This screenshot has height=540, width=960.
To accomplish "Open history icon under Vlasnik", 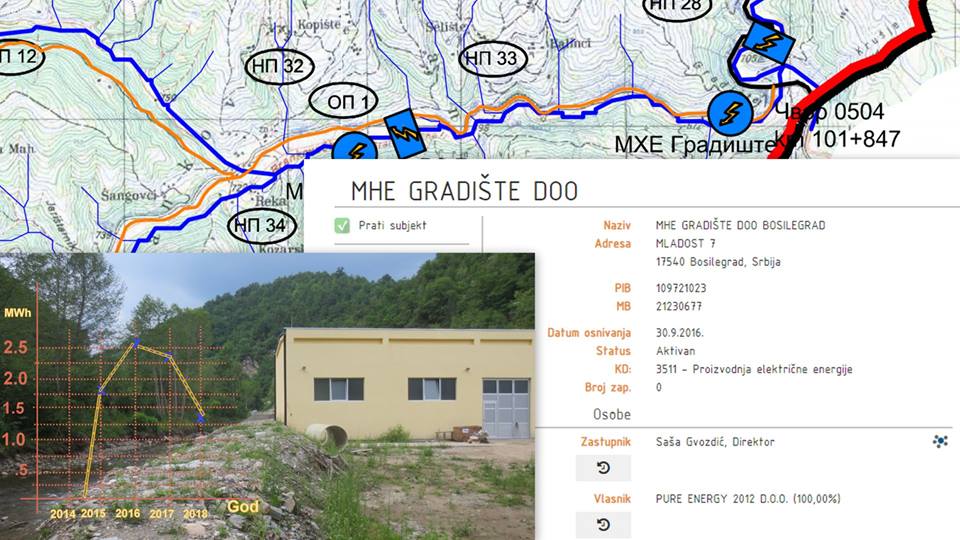I will point(603,525).
